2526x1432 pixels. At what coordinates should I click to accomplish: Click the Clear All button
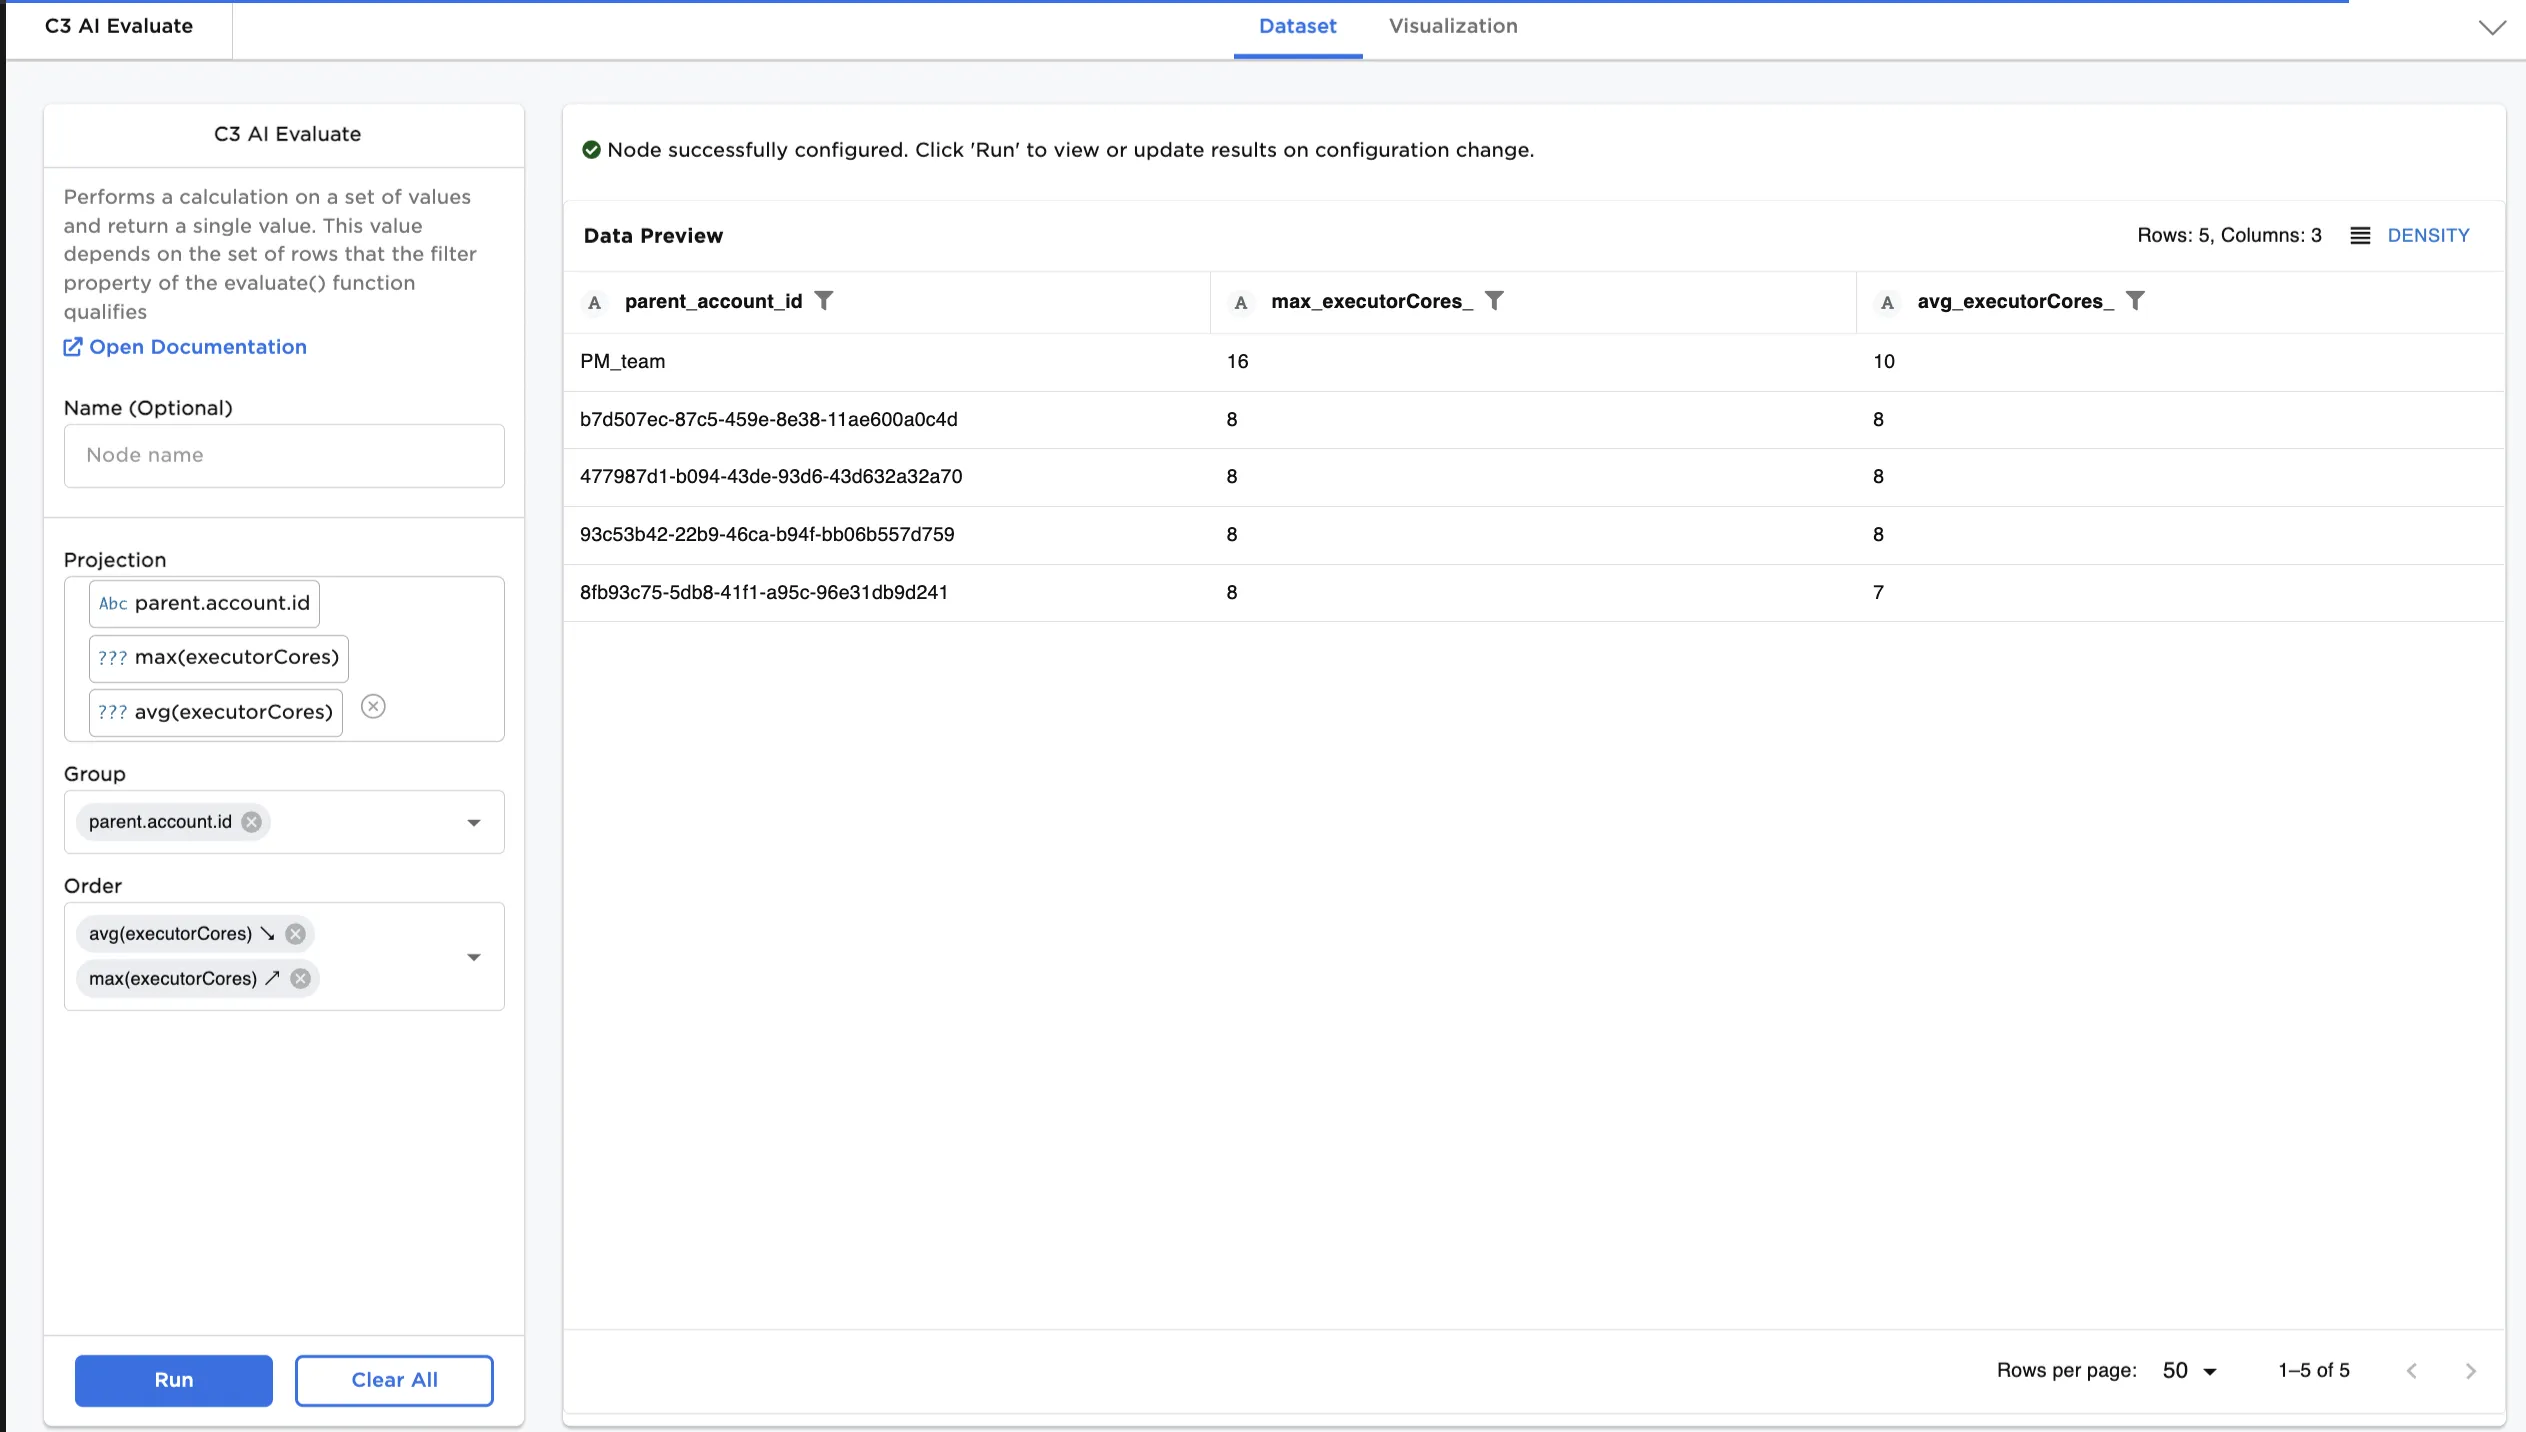tap(394, 1380)
